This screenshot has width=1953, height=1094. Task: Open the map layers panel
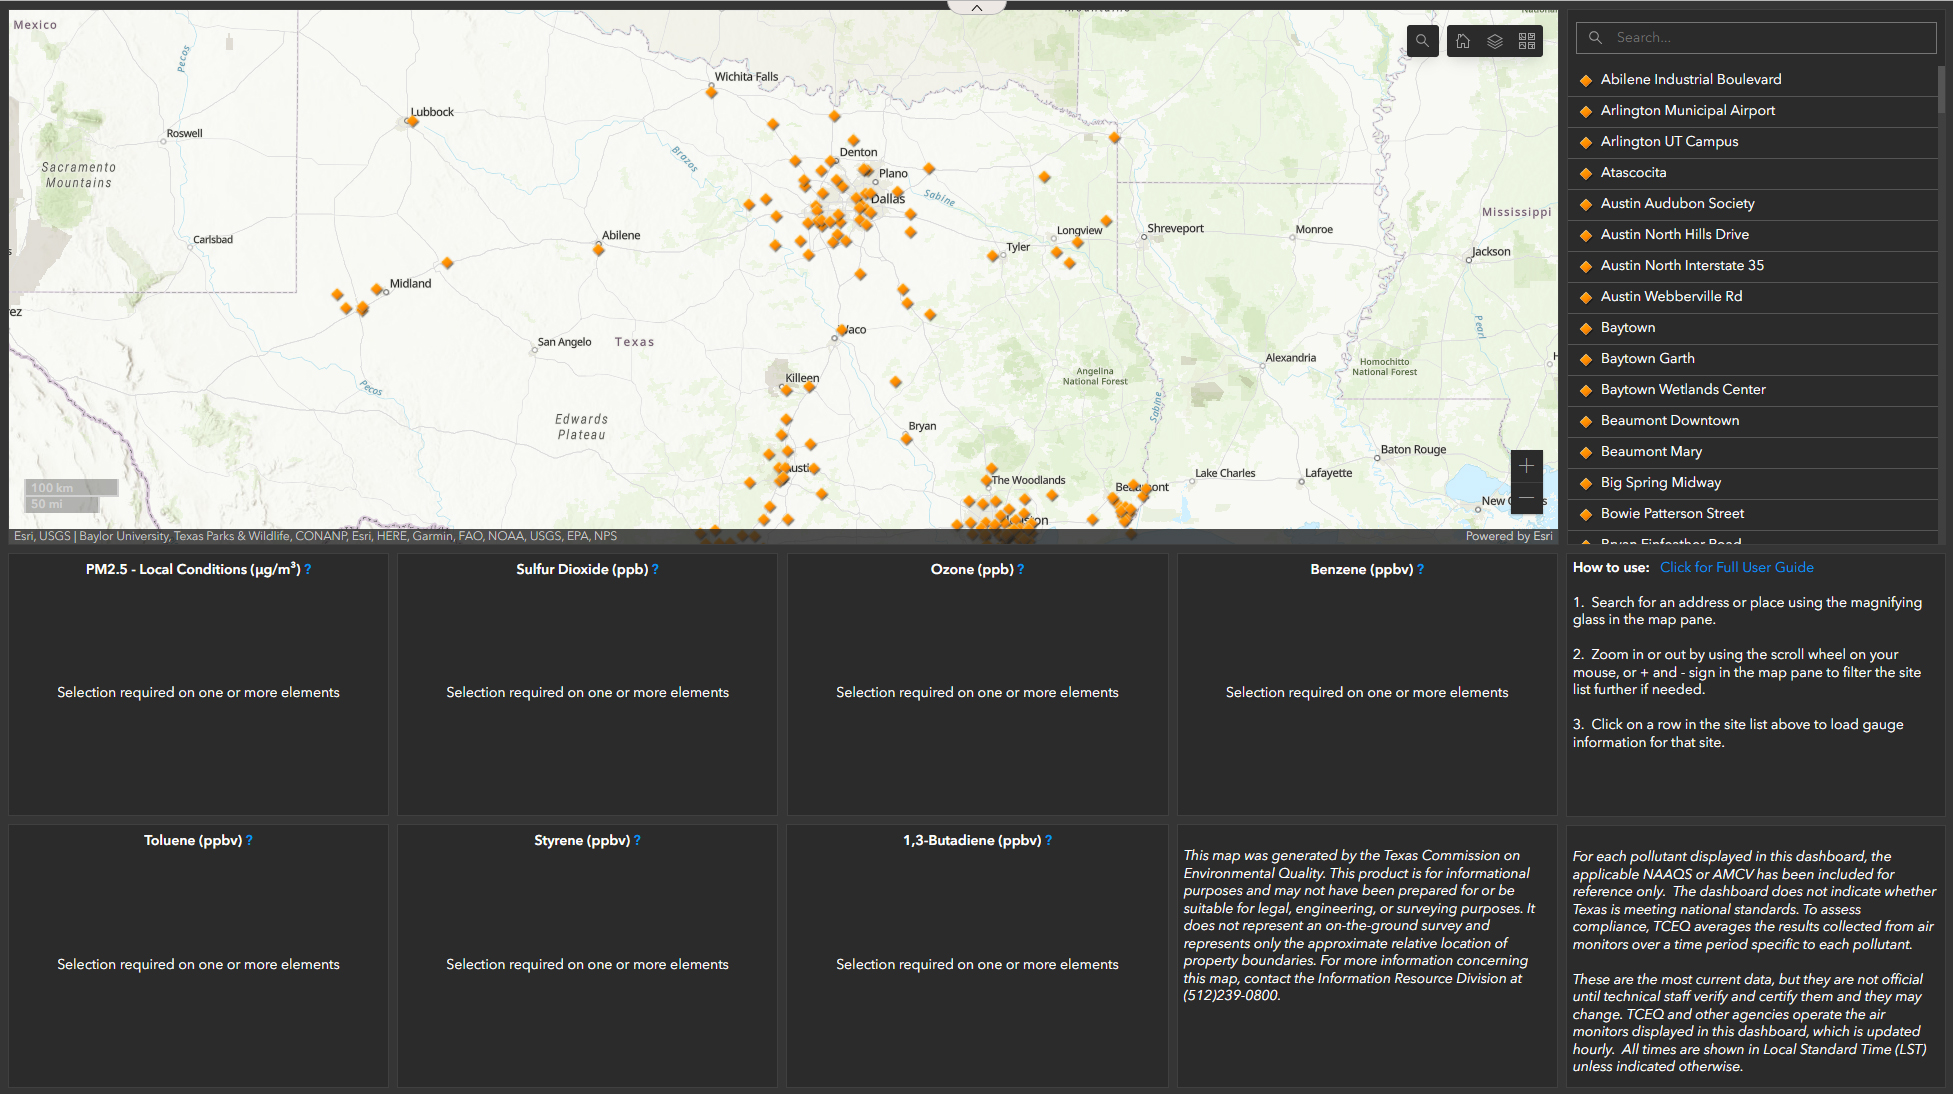1494,41
